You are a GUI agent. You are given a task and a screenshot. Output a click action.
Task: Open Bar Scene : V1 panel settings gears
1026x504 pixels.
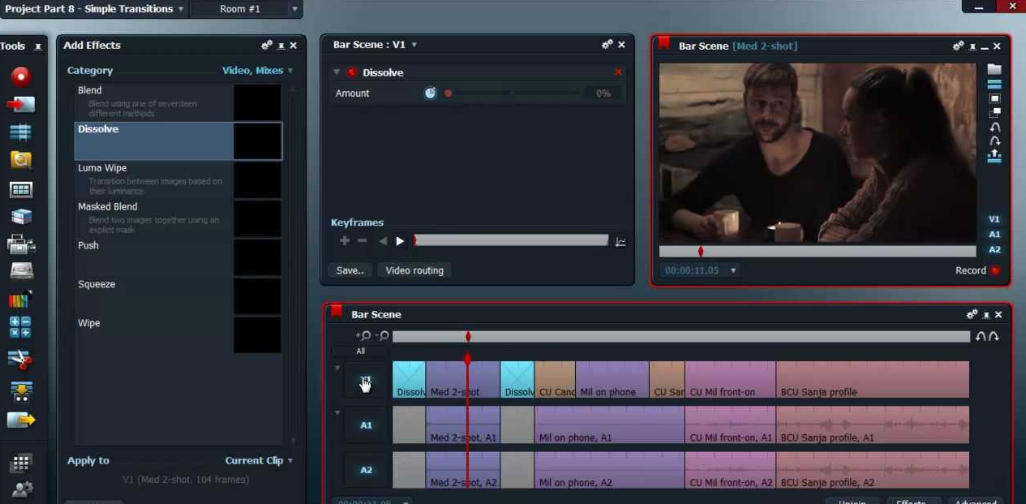coord(607,45)
